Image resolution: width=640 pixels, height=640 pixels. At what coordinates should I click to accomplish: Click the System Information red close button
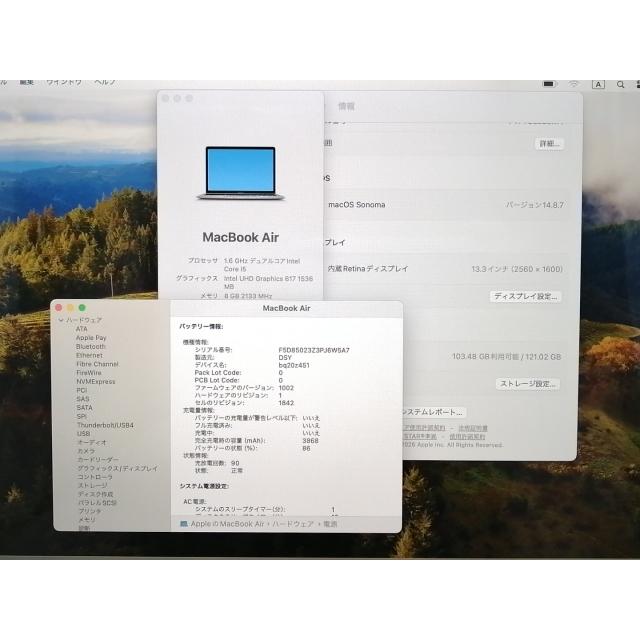pyautogui.click(x=59, y=307)
